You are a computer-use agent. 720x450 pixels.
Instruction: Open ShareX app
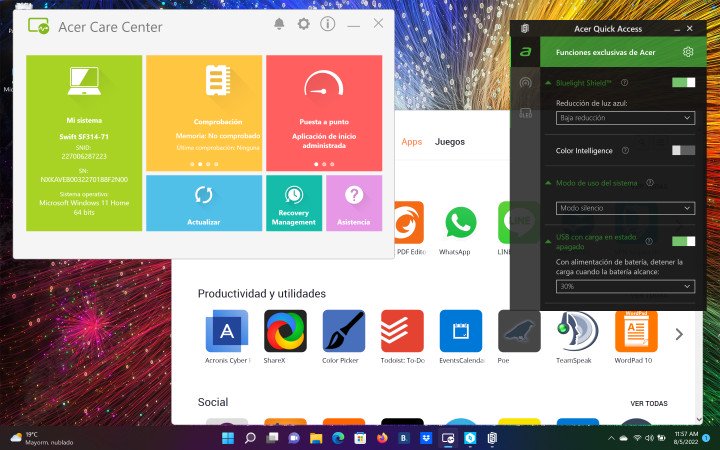point(285,331)
